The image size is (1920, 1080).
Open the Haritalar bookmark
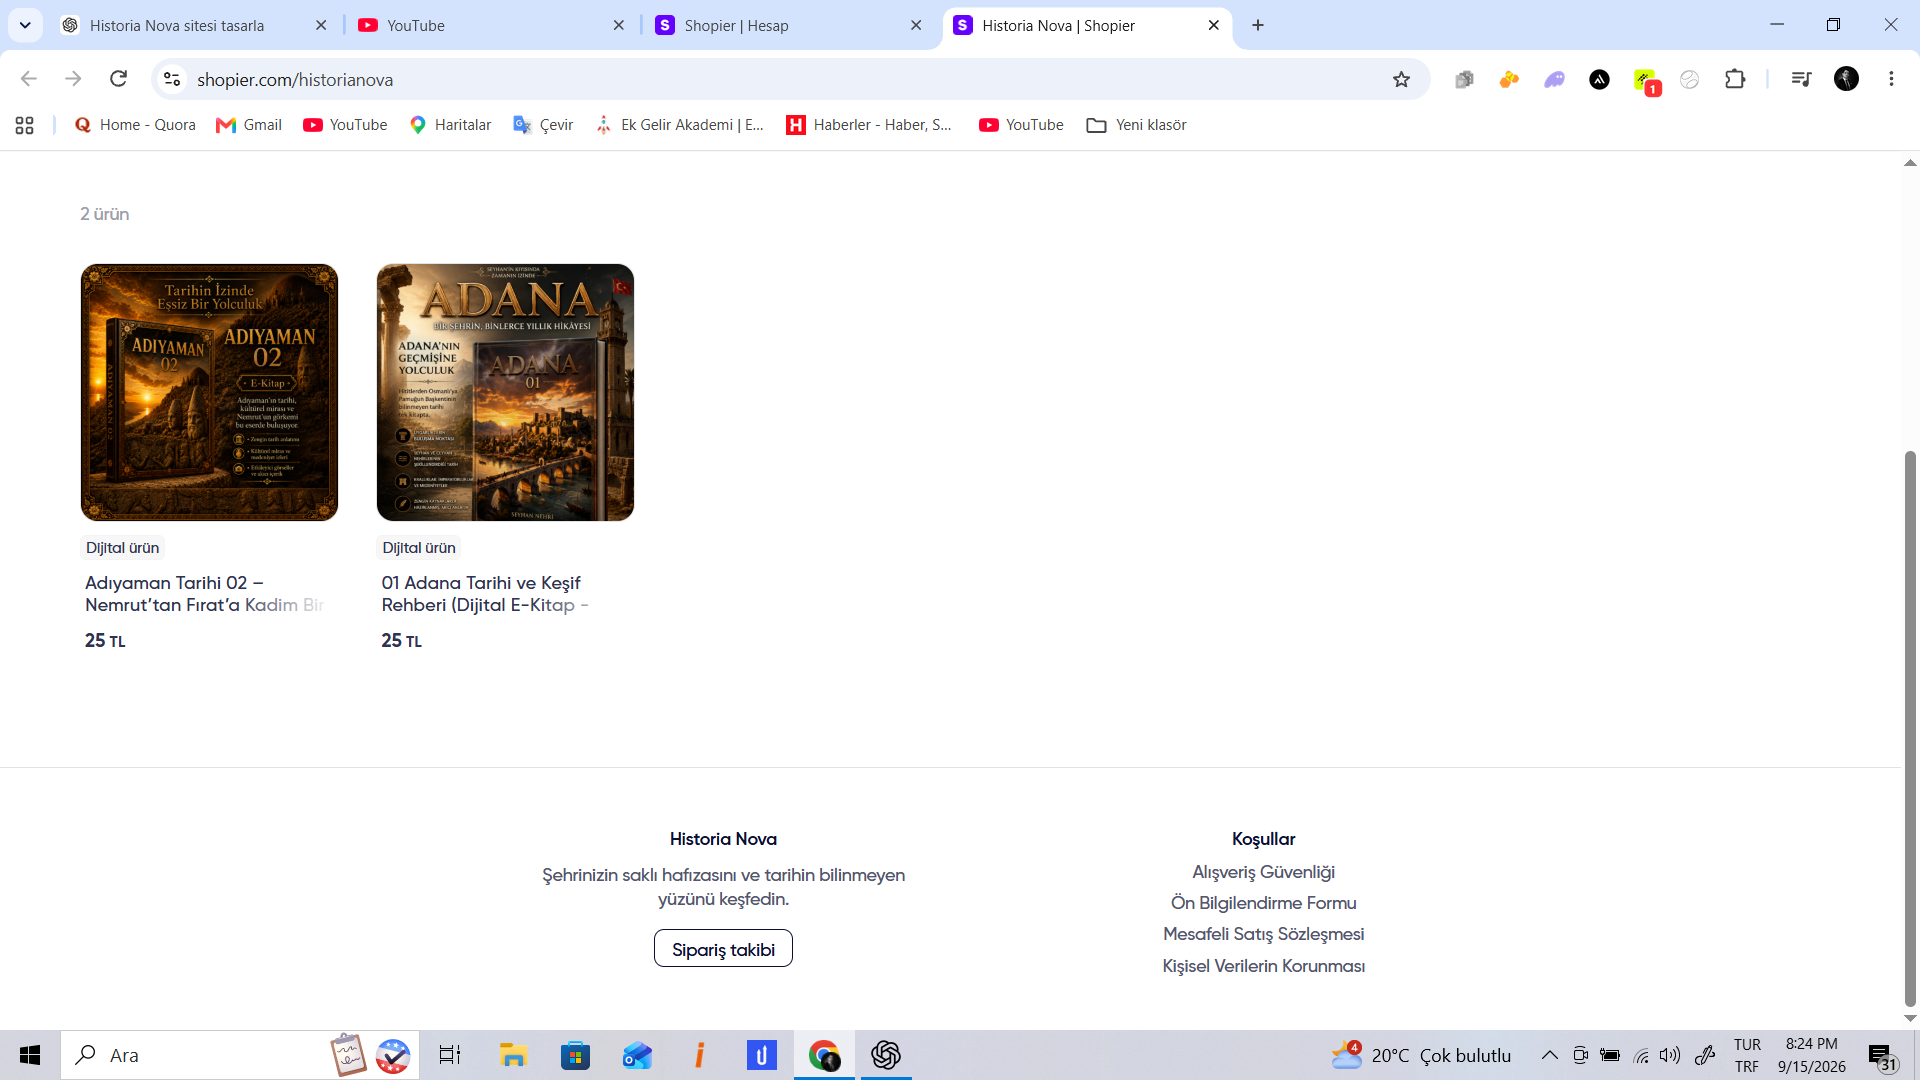coord(450,125)
